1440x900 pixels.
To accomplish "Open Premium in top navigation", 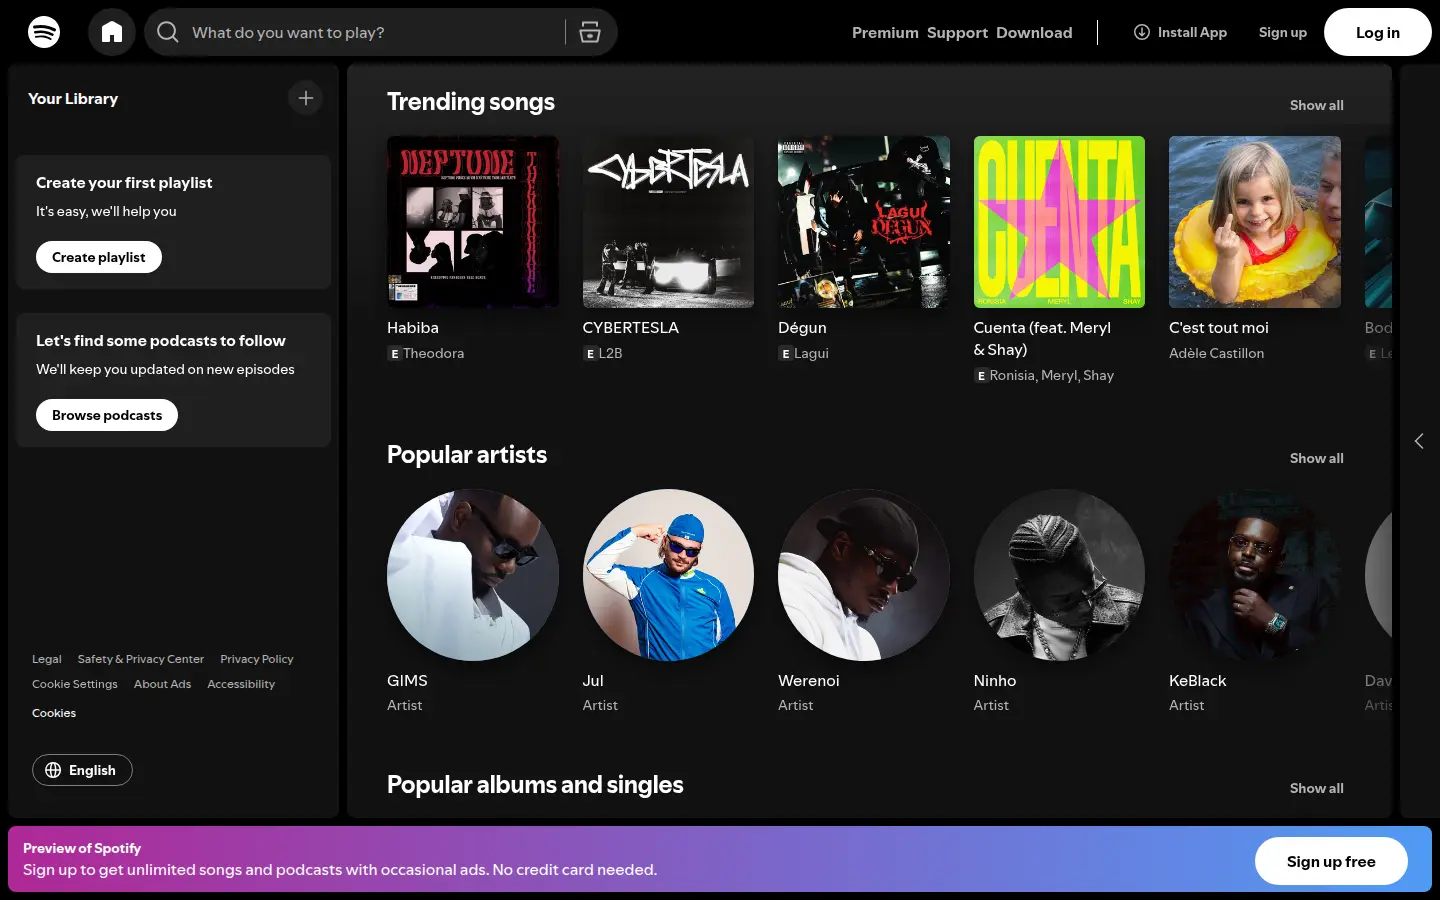I will click(x=885, y=32).
